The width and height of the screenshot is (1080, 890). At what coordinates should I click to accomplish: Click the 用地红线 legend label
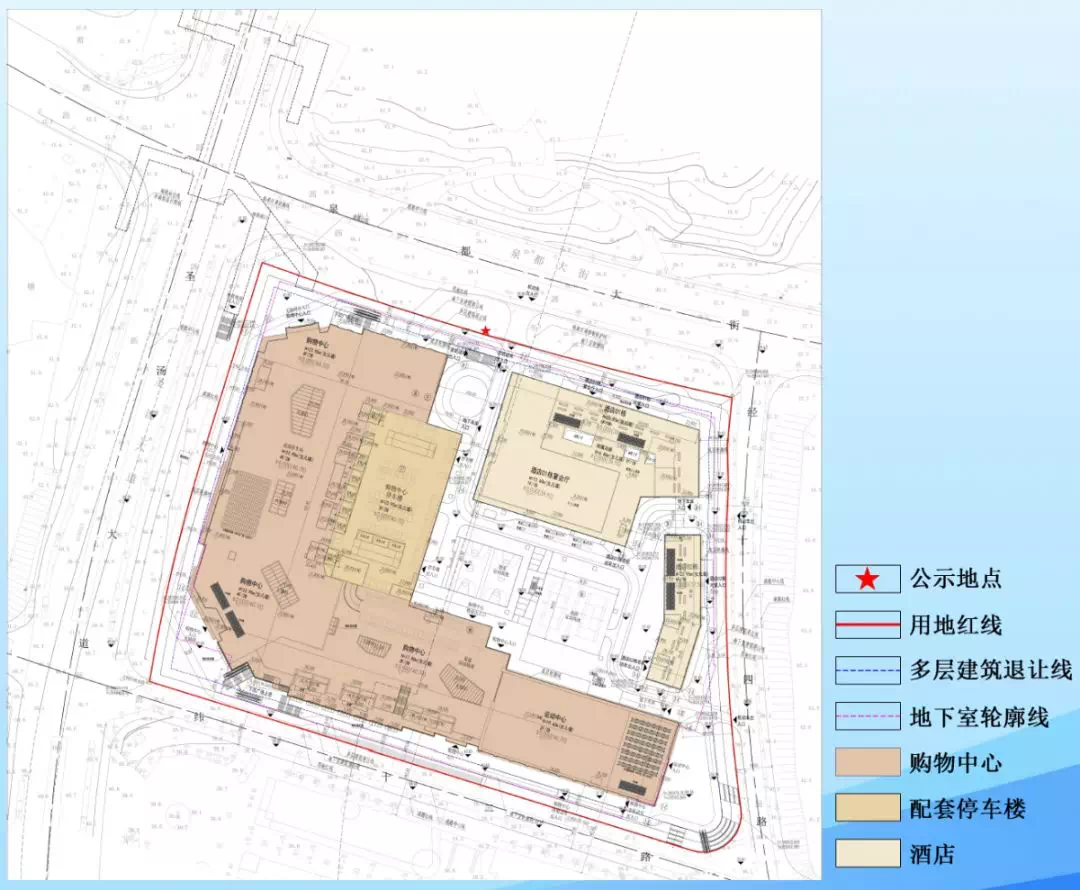pyautogui.click(x=955, y=626)
